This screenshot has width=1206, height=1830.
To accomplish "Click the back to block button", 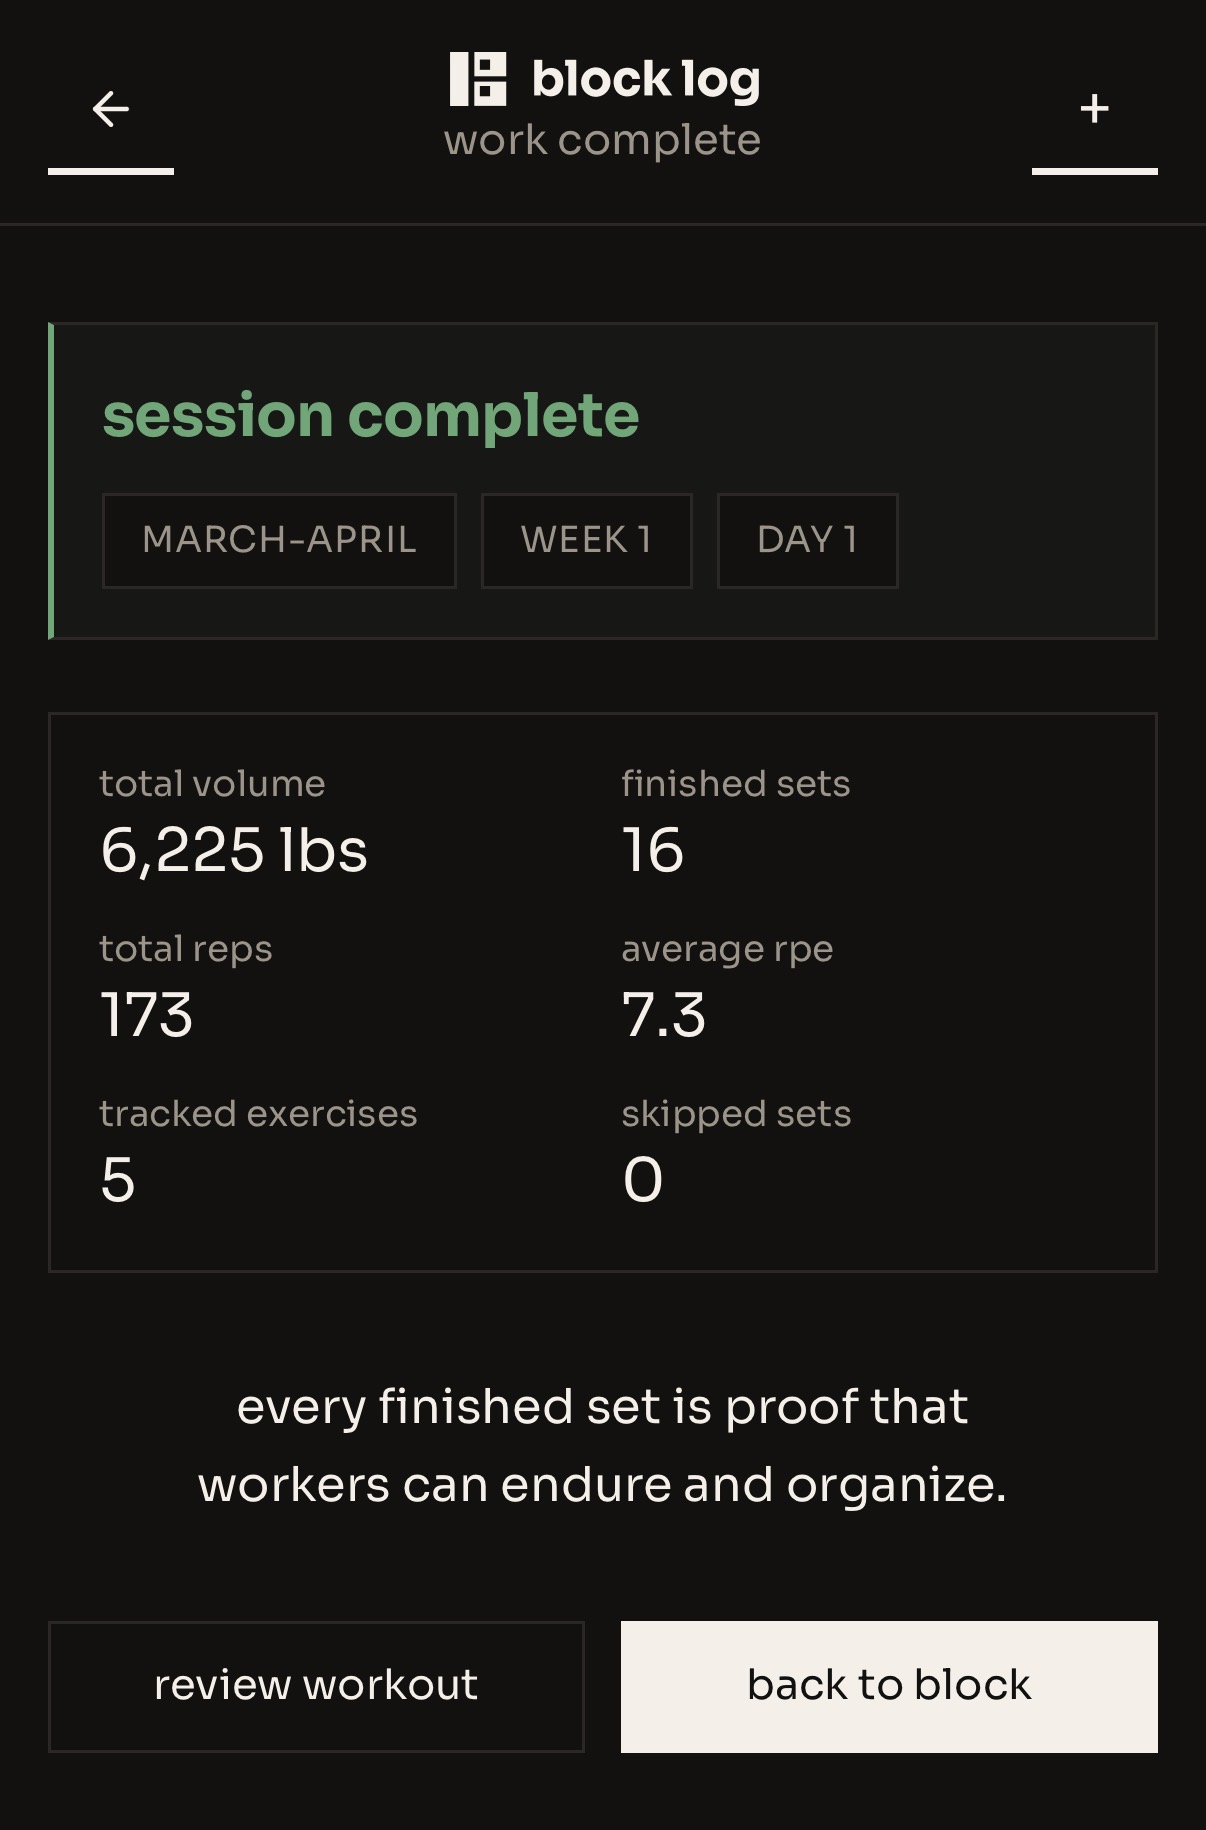I will tap(889, 1685).
